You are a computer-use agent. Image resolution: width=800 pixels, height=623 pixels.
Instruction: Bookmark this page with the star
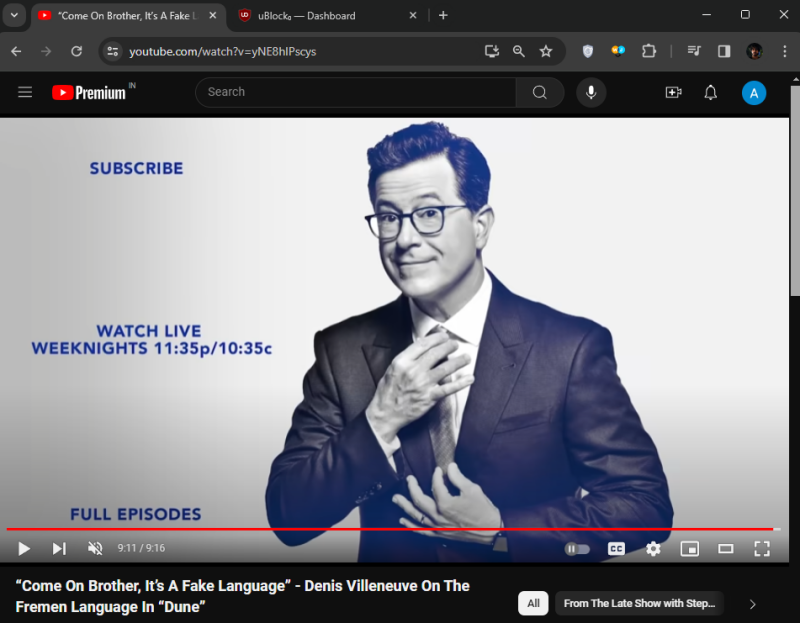pos(546,51)
